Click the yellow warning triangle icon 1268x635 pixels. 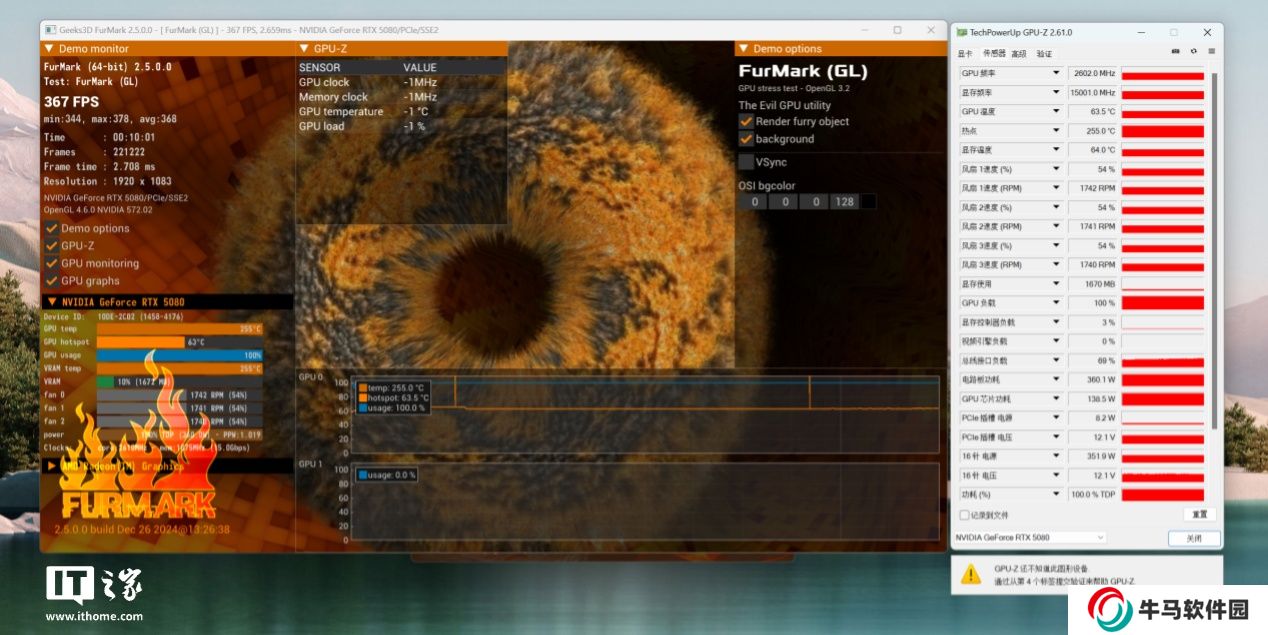(x=970, y=574)
